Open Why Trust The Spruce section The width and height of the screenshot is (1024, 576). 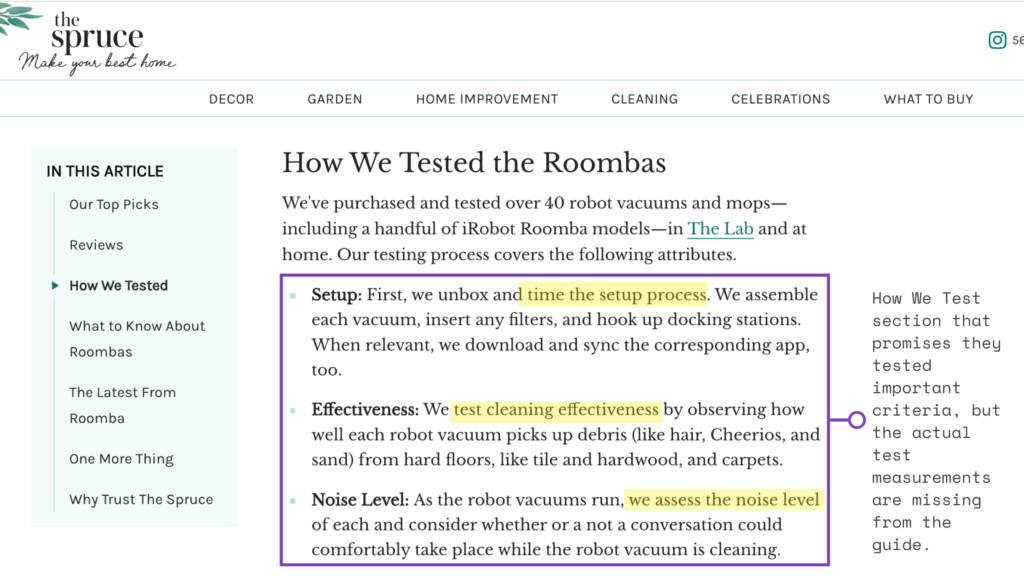pos(141,500)
